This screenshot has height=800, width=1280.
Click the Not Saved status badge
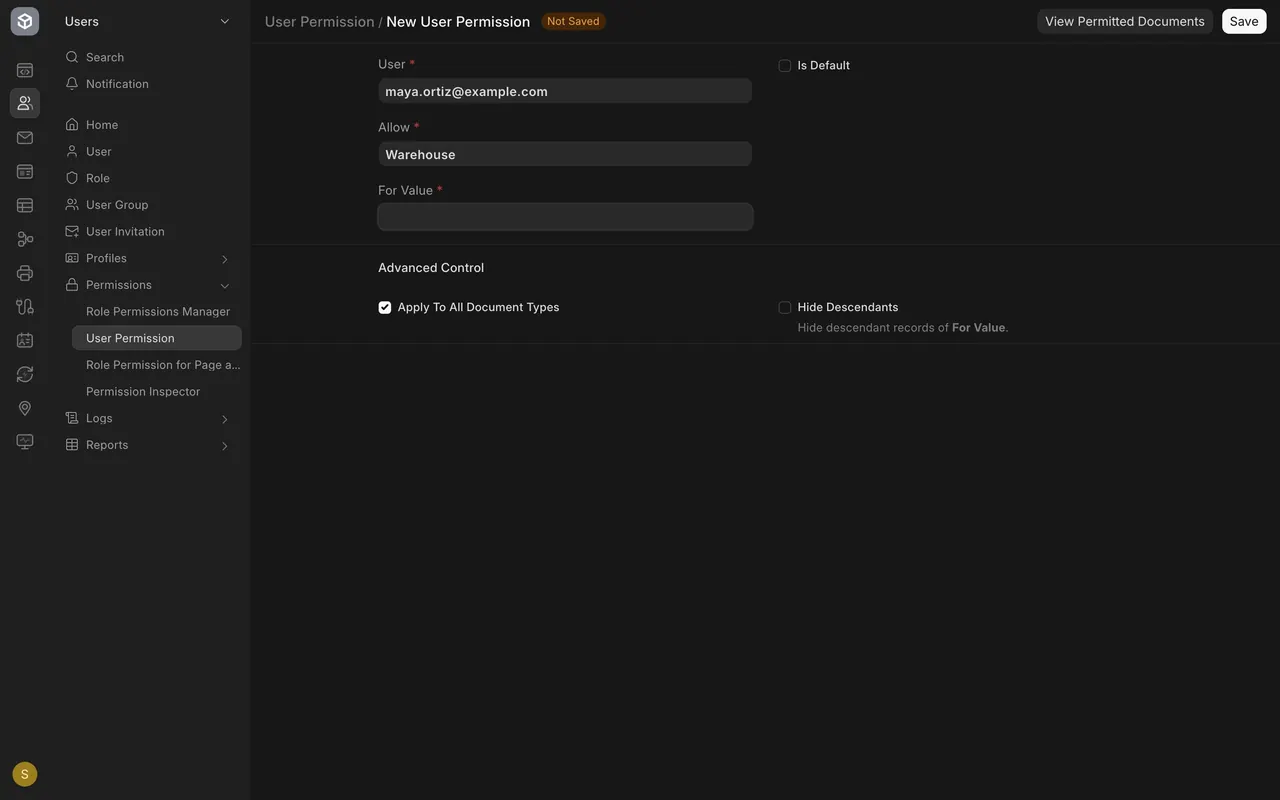click(x=573, y=21)
